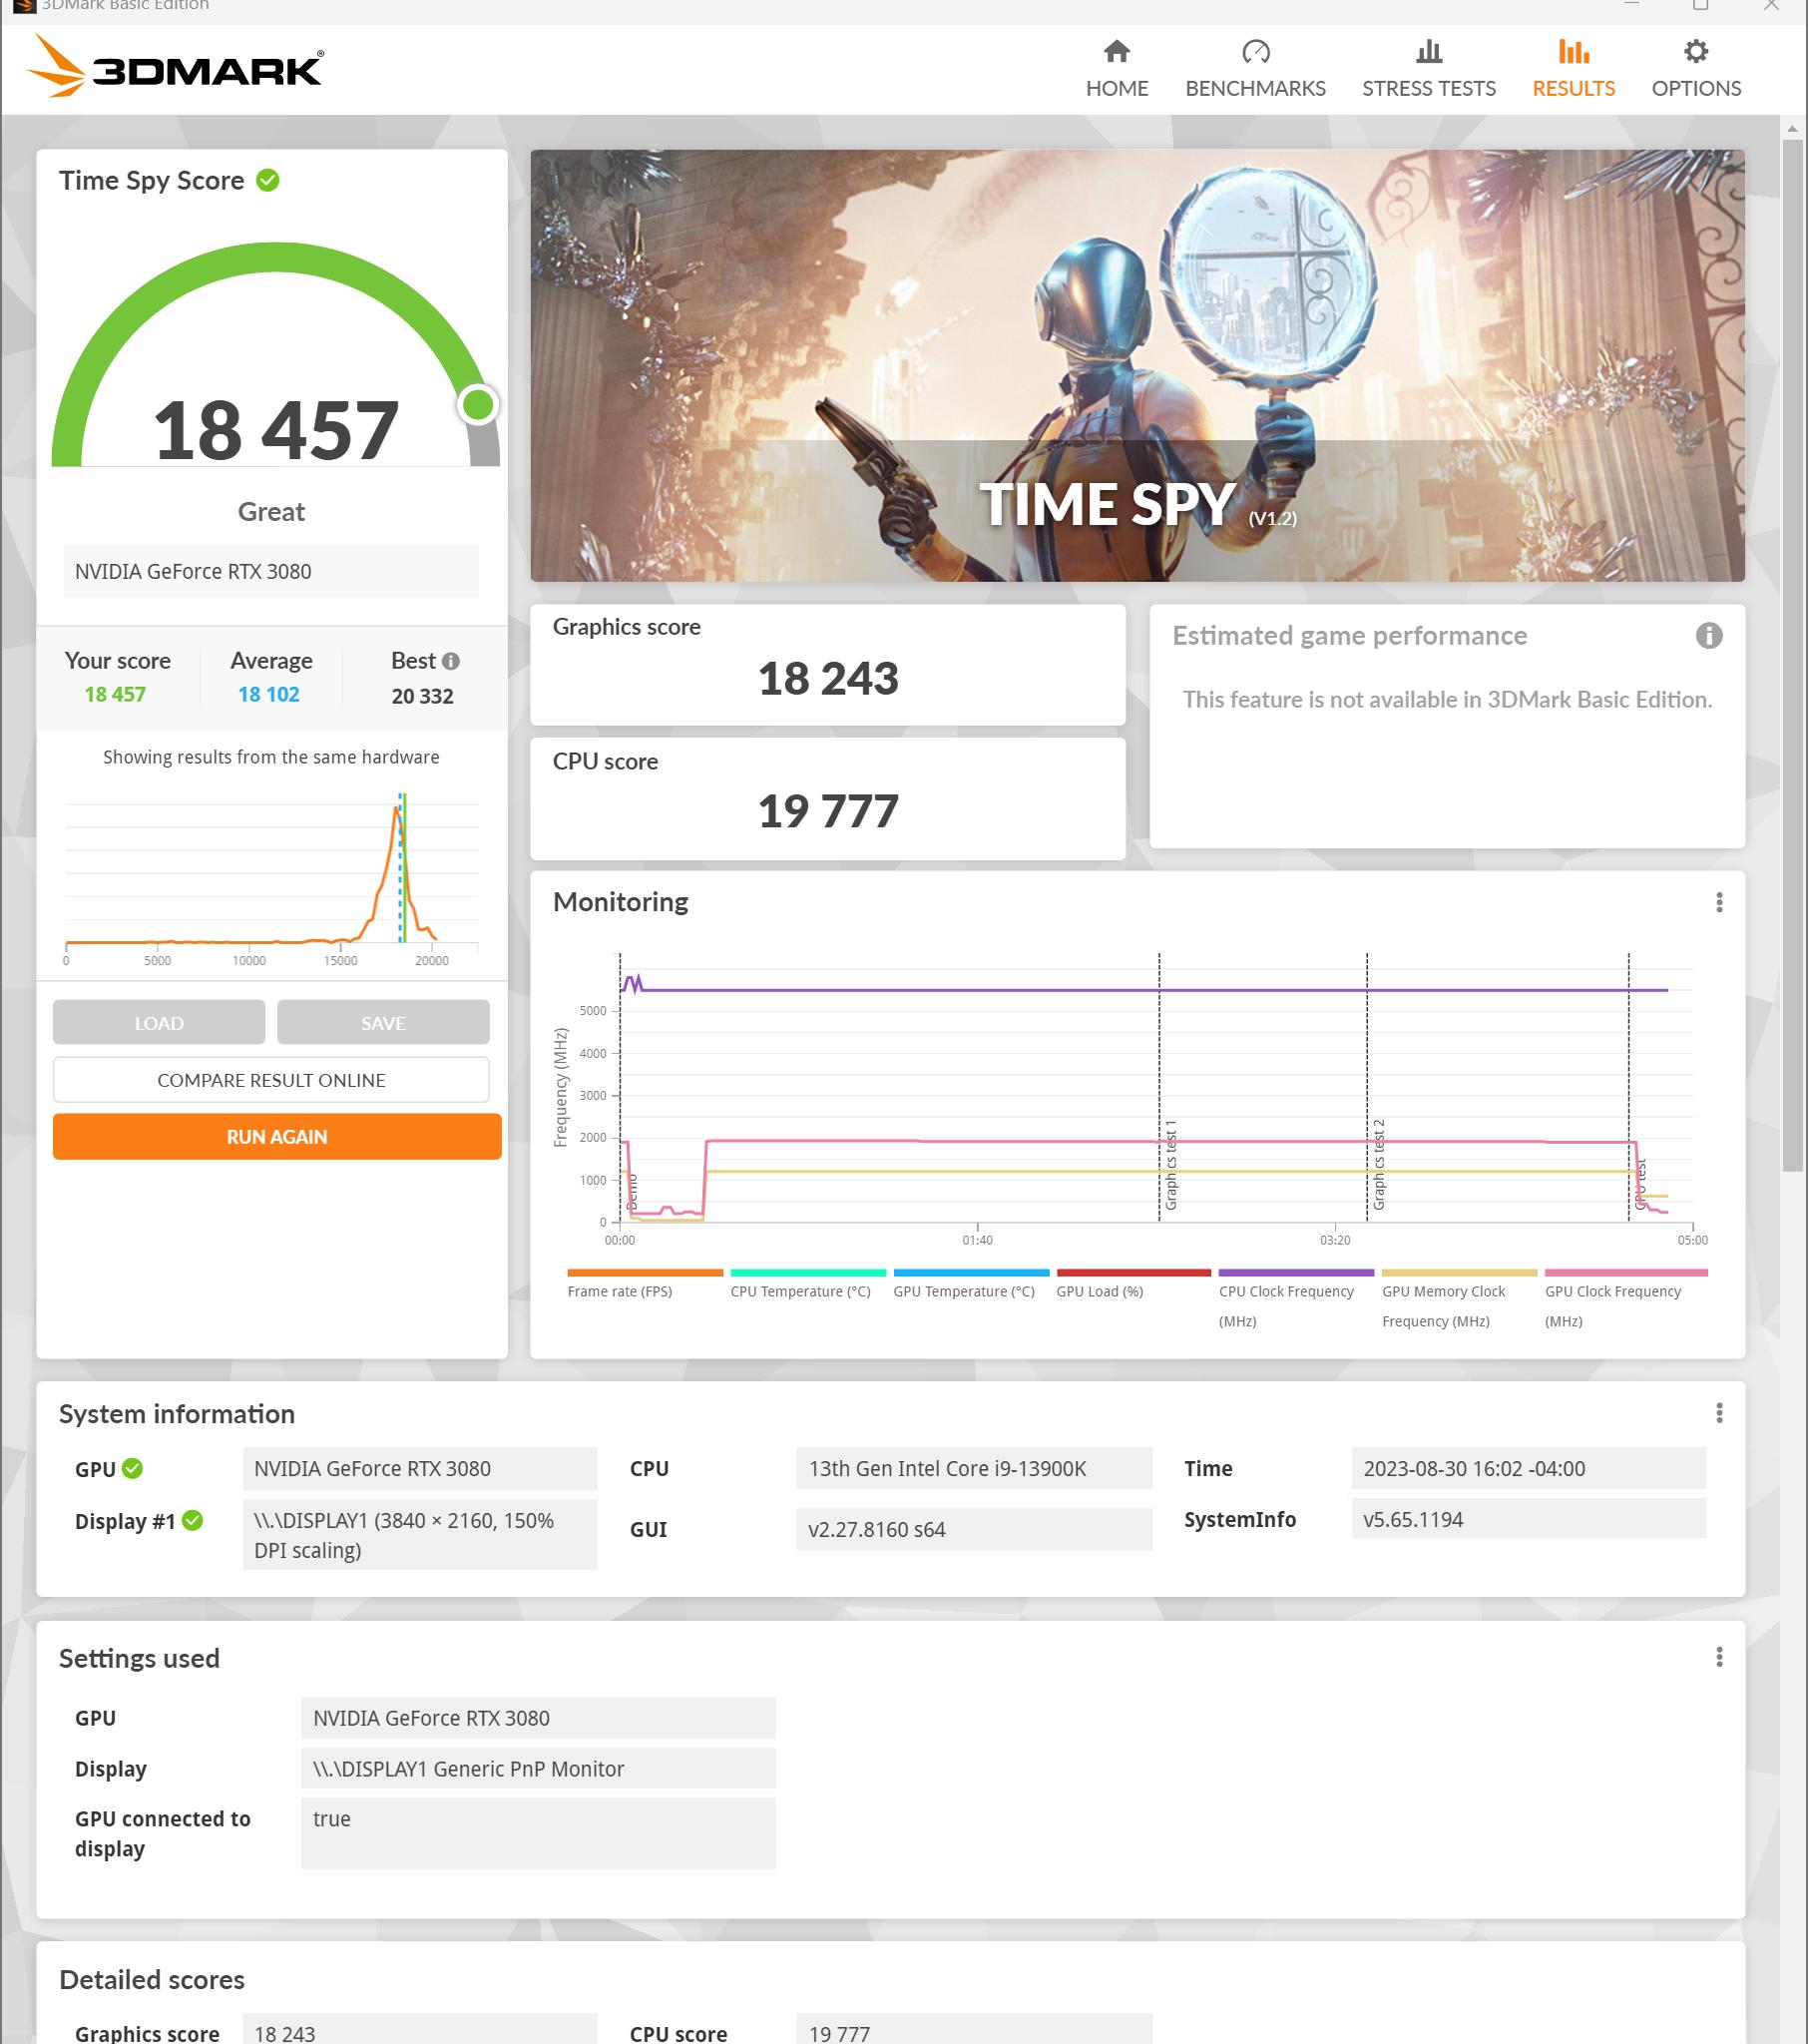
Task: Click Graphics score value 18 243
Action: 828,678
